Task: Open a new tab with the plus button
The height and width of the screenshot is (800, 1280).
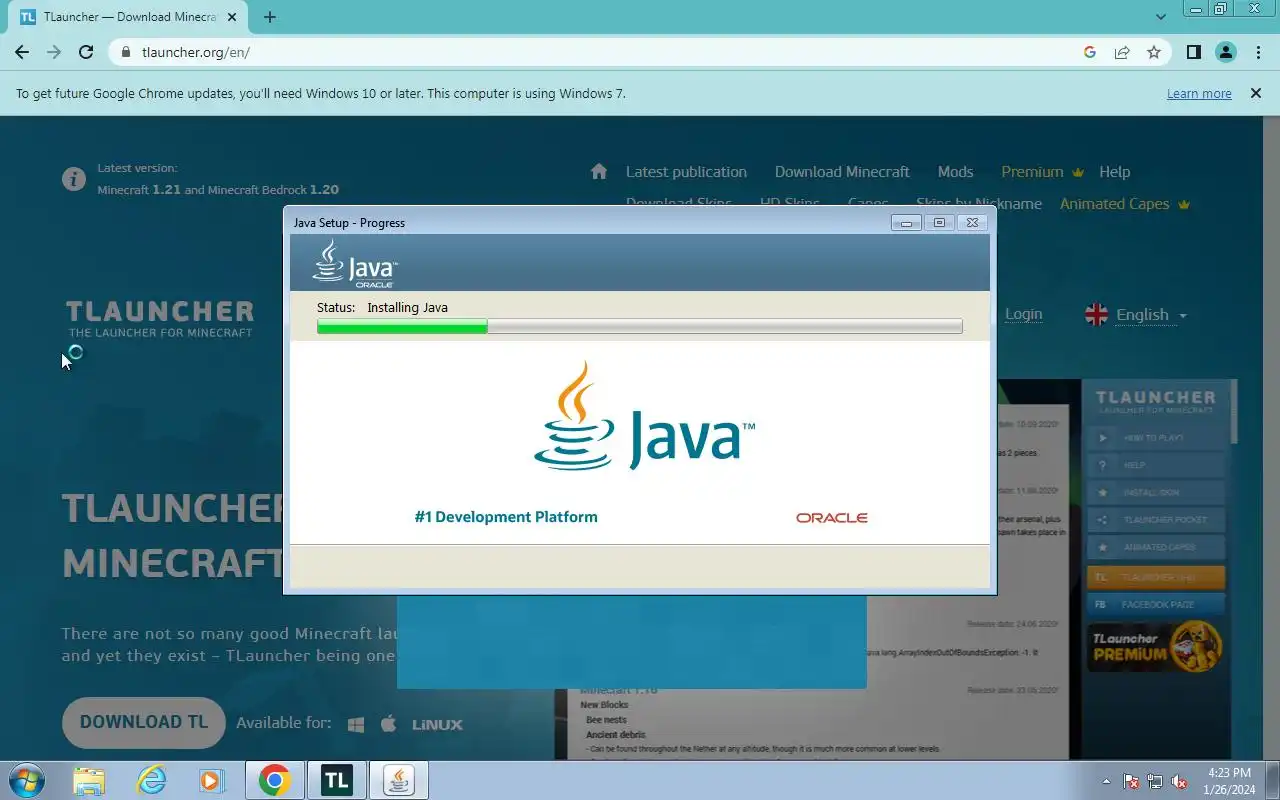Action: pos(270,17)
